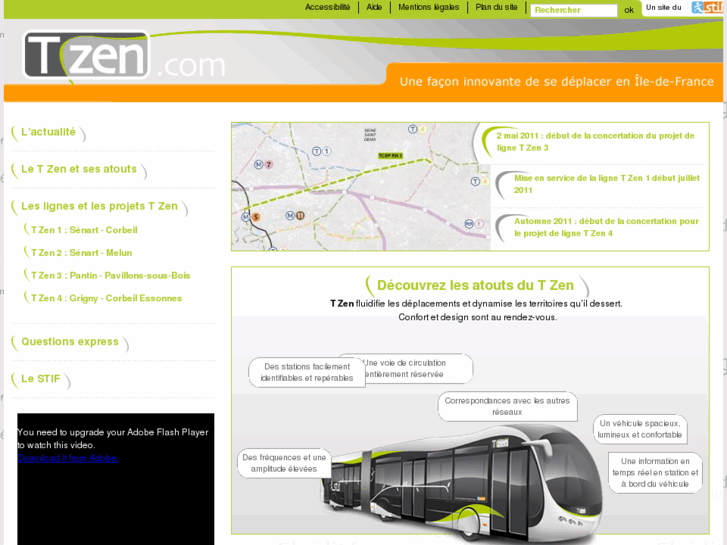Open the Le STIF section

(41, 379)
